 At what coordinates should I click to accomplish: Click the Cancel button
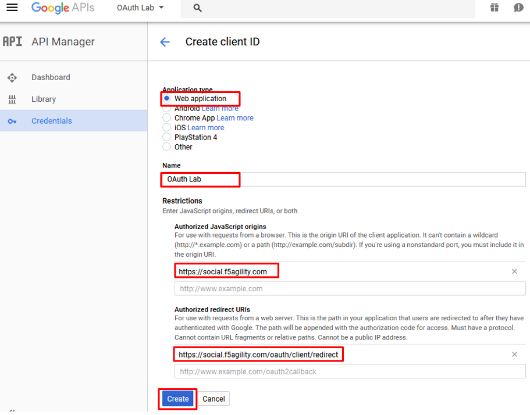point(214,399)
